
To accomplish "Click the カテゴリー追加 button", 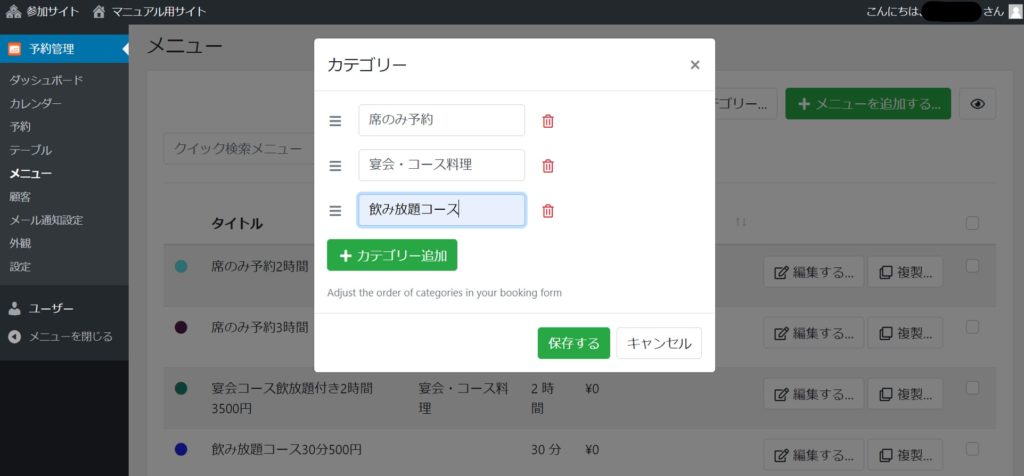I will point(392,255).
